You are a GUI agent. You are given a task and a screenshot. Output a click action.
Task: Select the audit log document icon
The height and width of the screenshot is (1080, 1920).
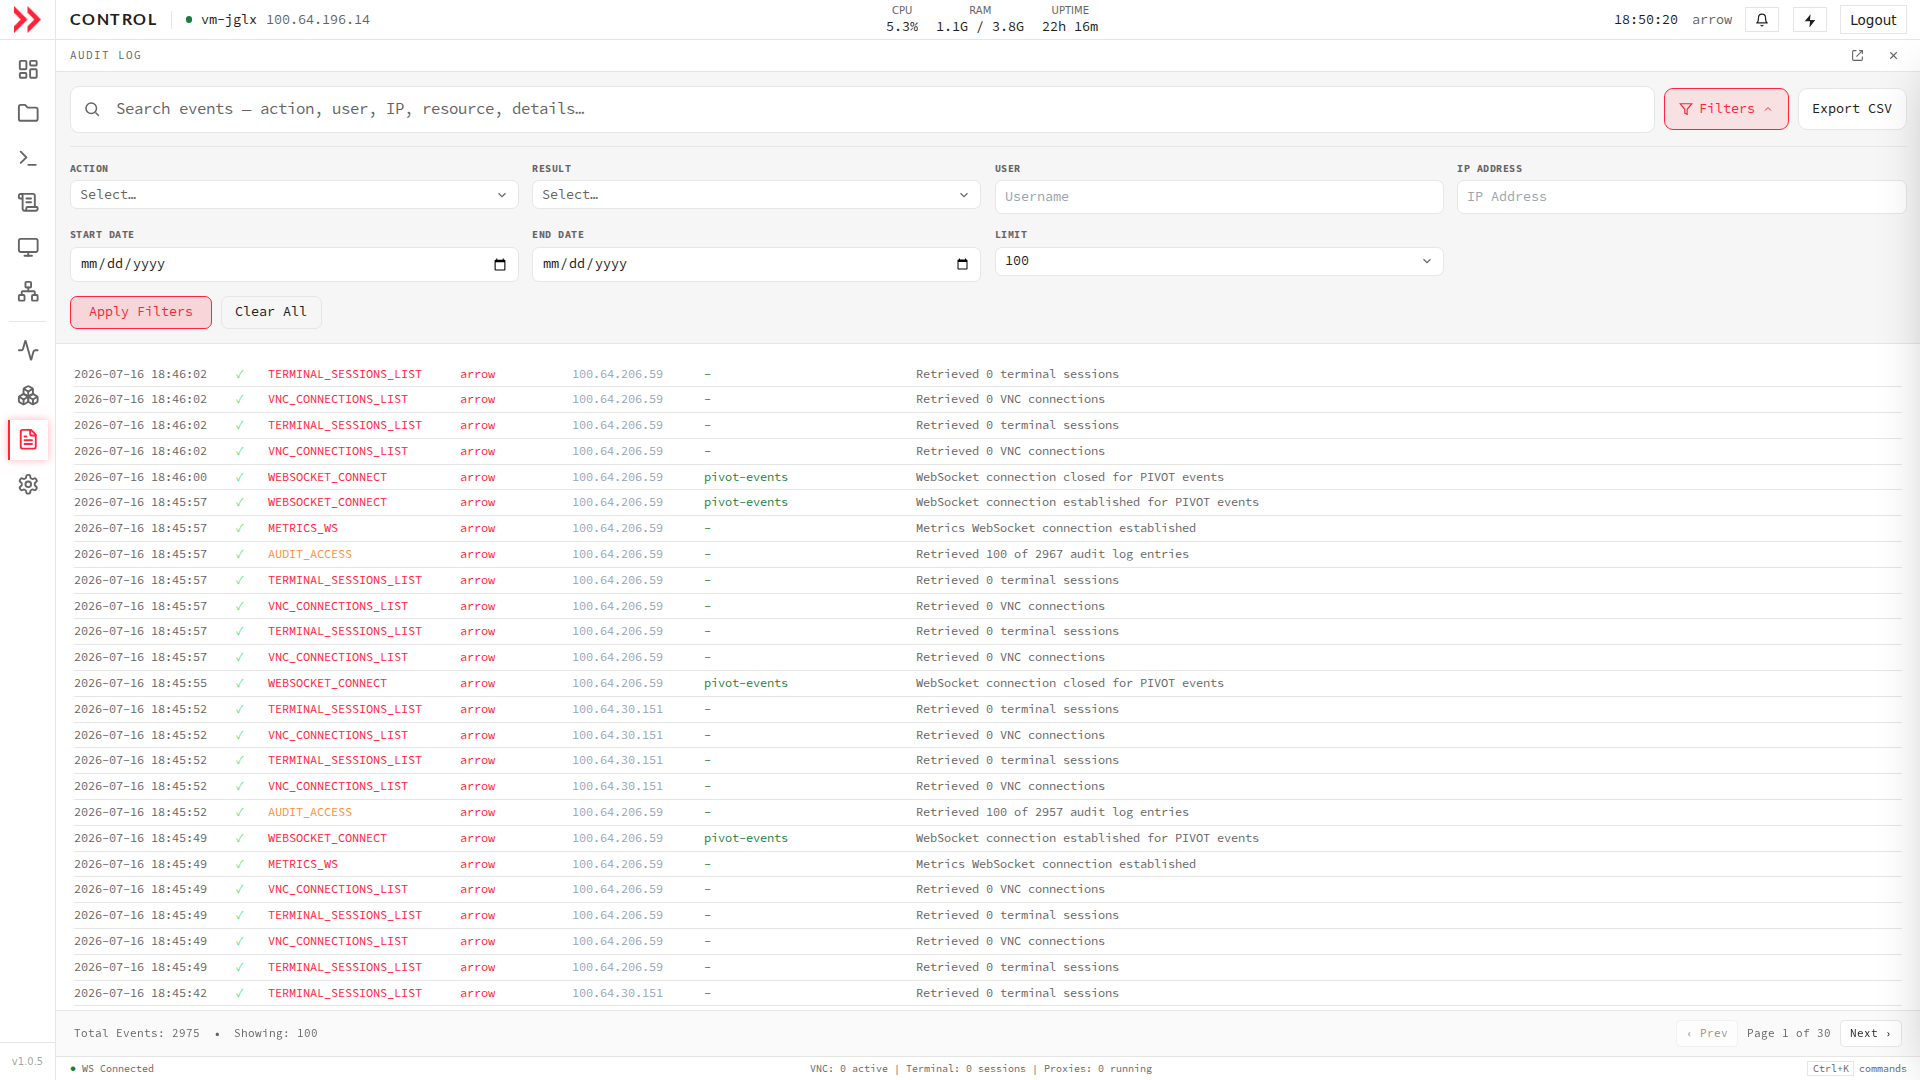[28, 439]
